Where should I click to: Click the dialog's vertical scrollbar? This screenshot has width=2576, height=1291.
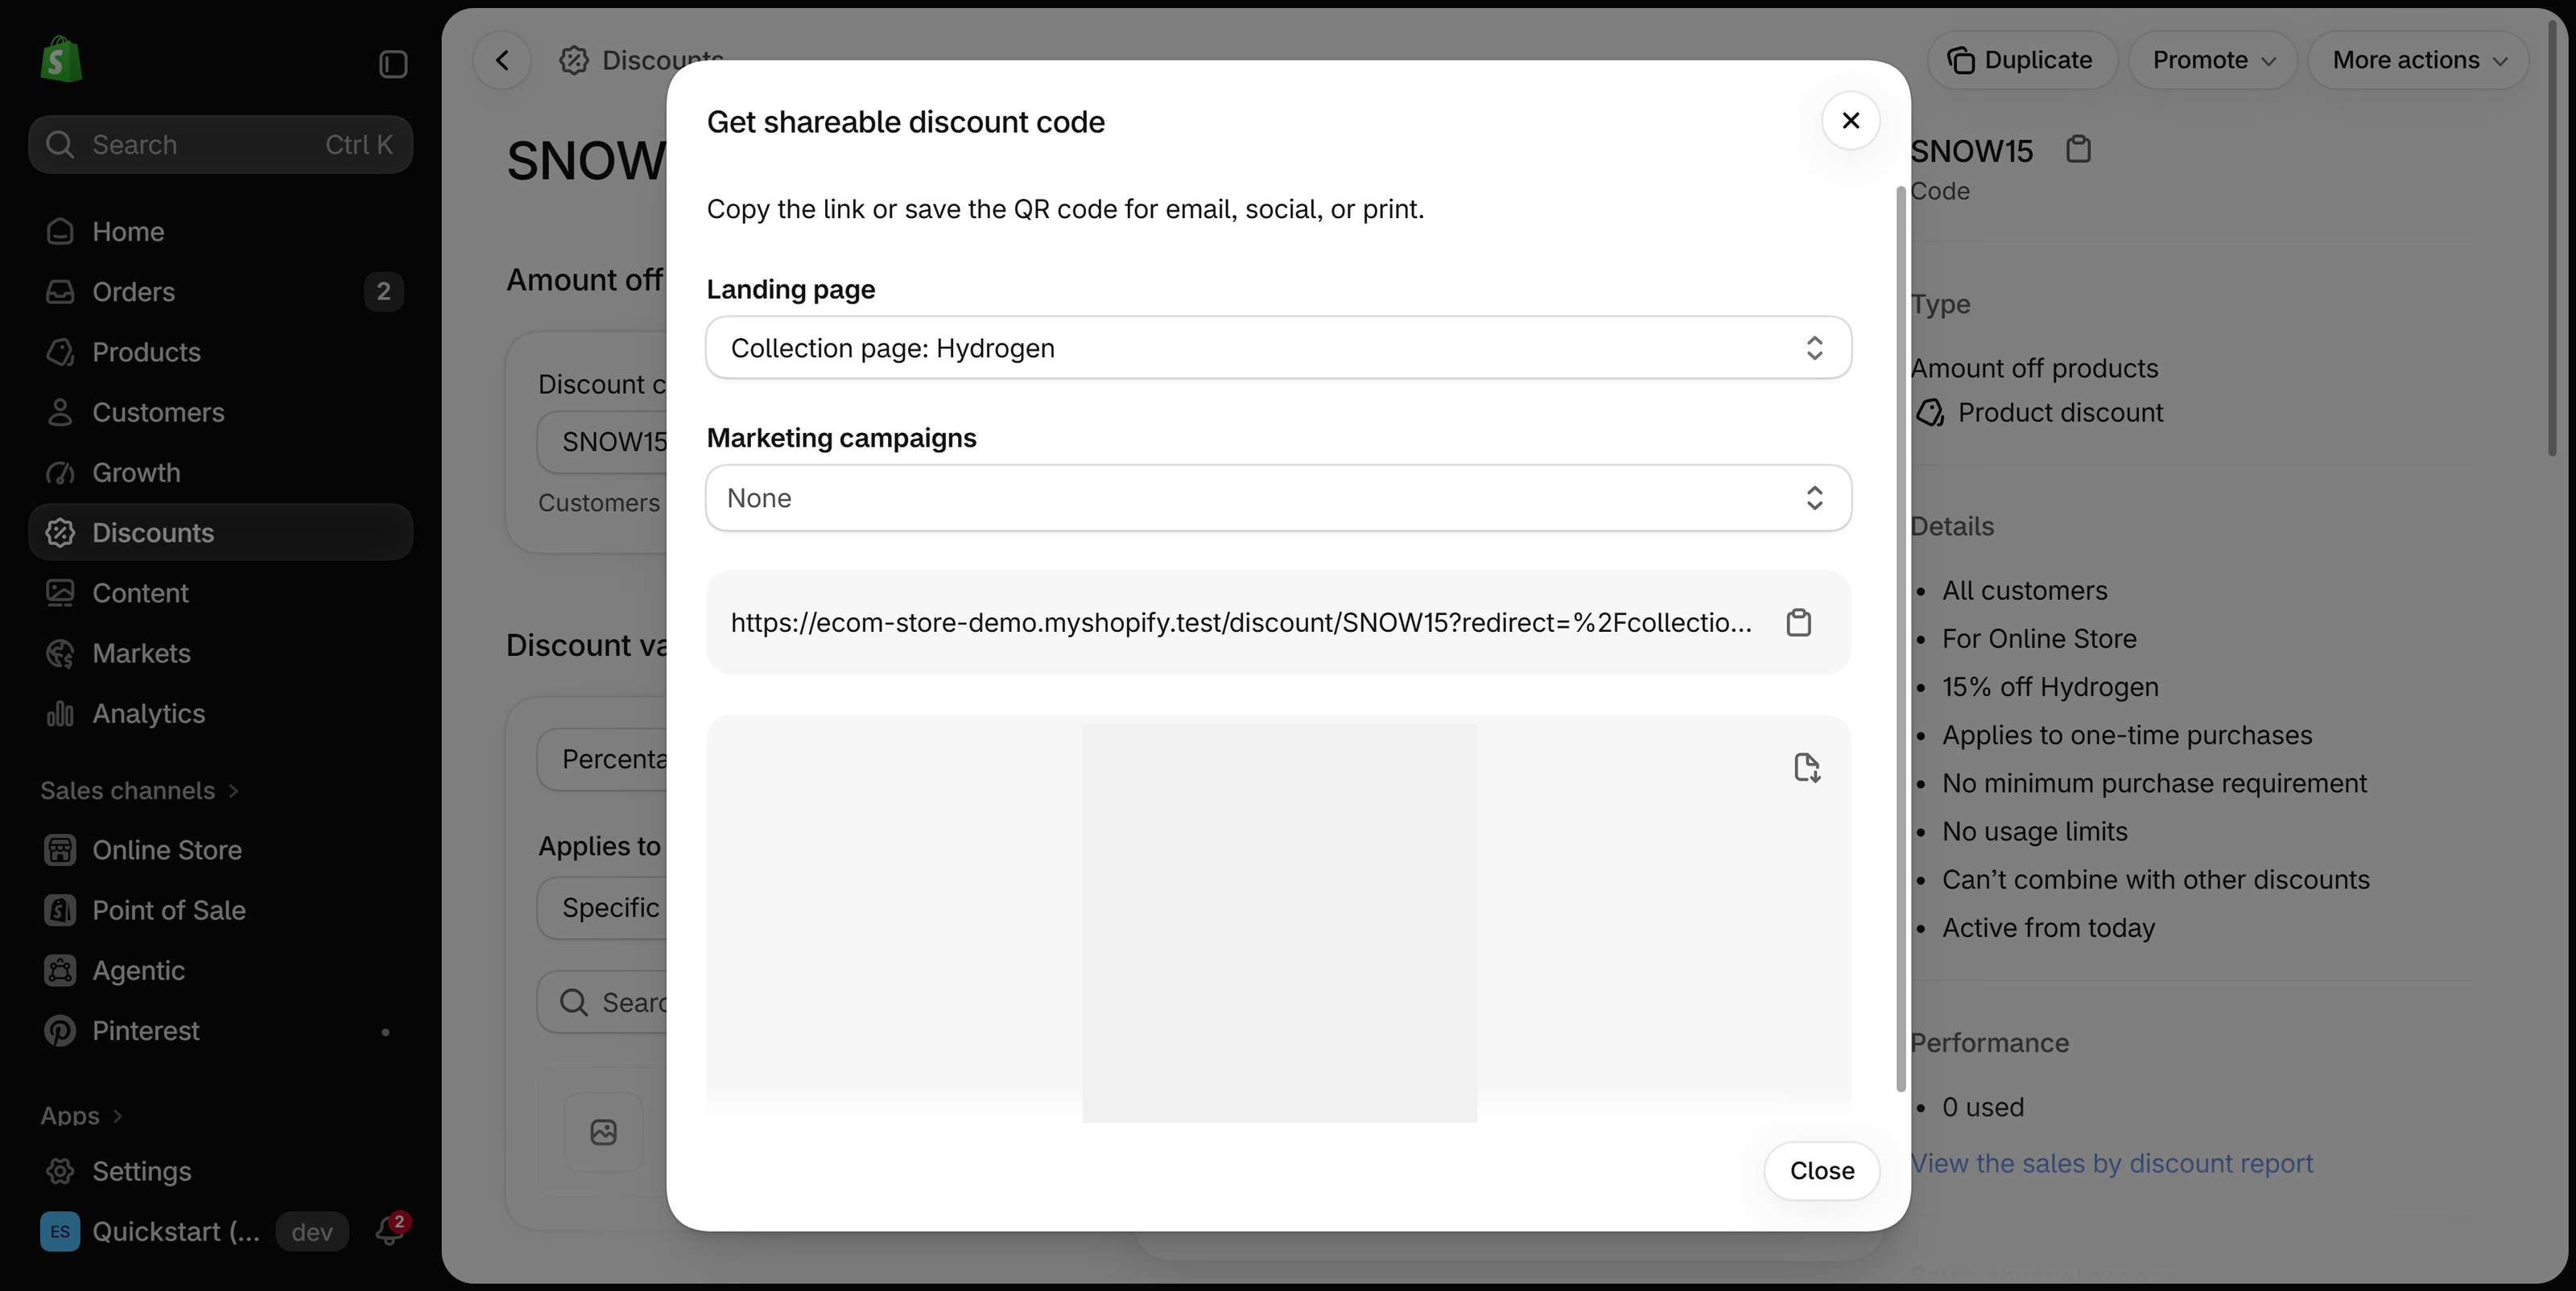click(x=1901, y=640)
